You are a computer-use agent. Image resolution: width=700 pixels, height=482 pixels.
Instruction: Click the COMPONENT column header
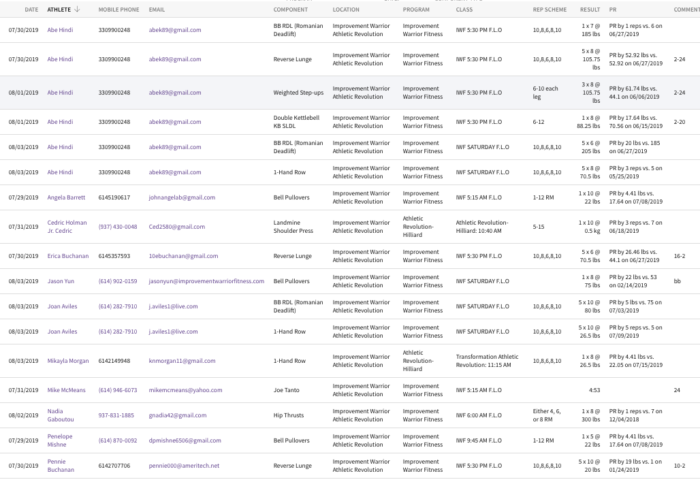pyautogui.click(x=291, y=9)
